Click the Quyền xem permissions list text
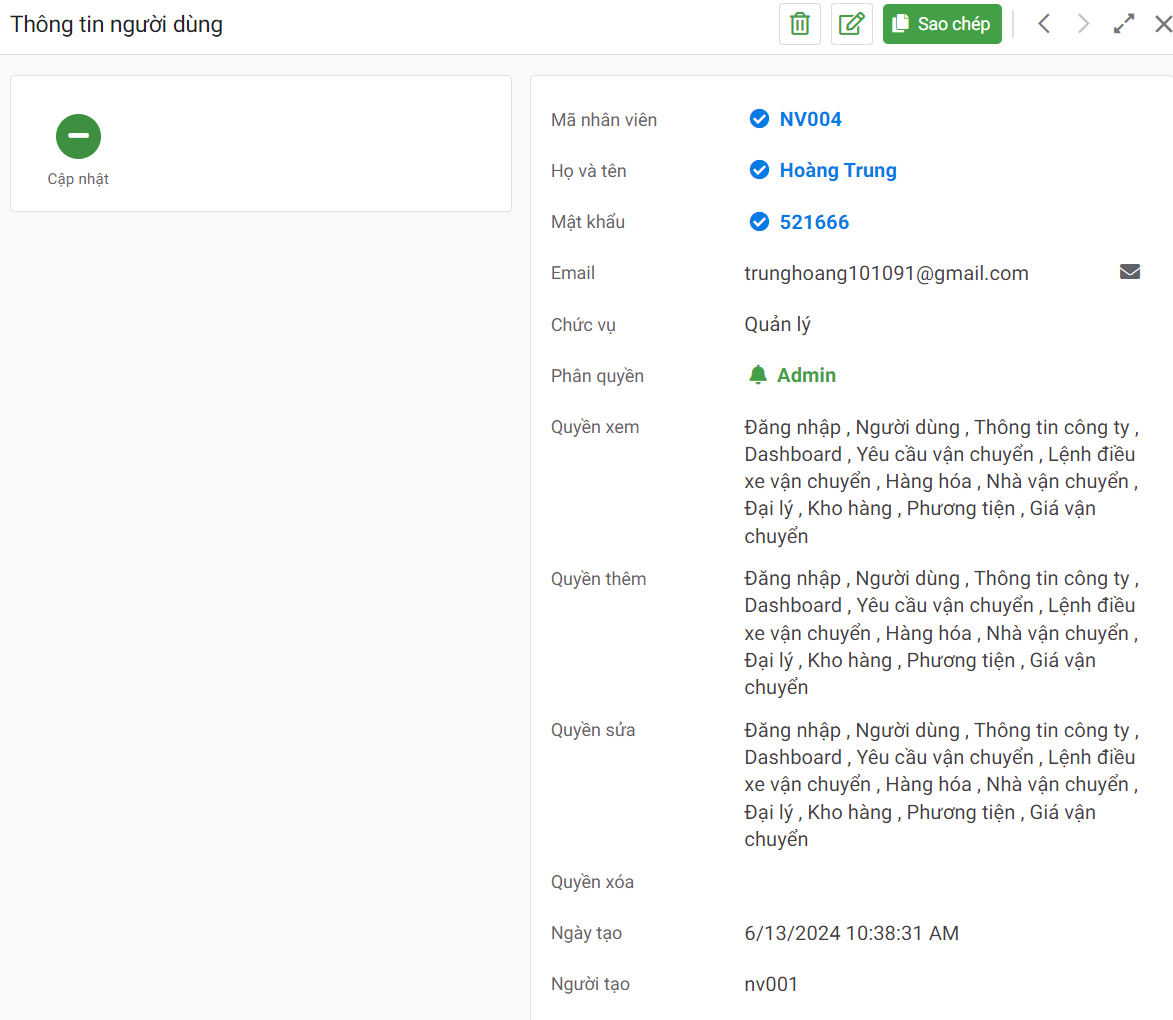 (940, 481)
